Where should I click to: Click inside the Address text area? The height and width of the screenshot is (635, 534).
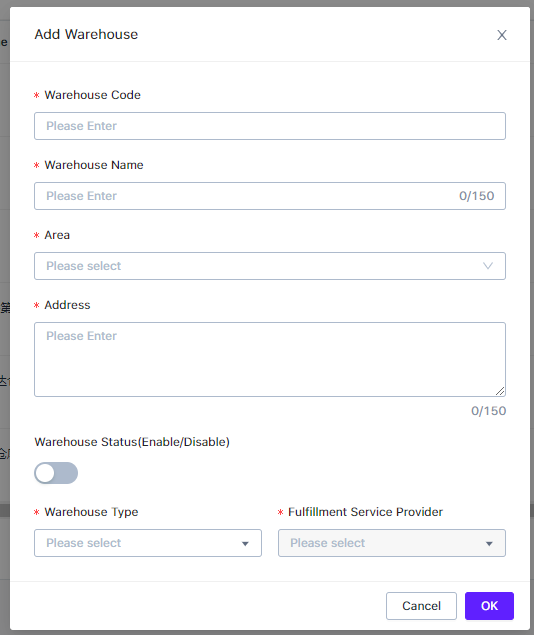(270, 360)
